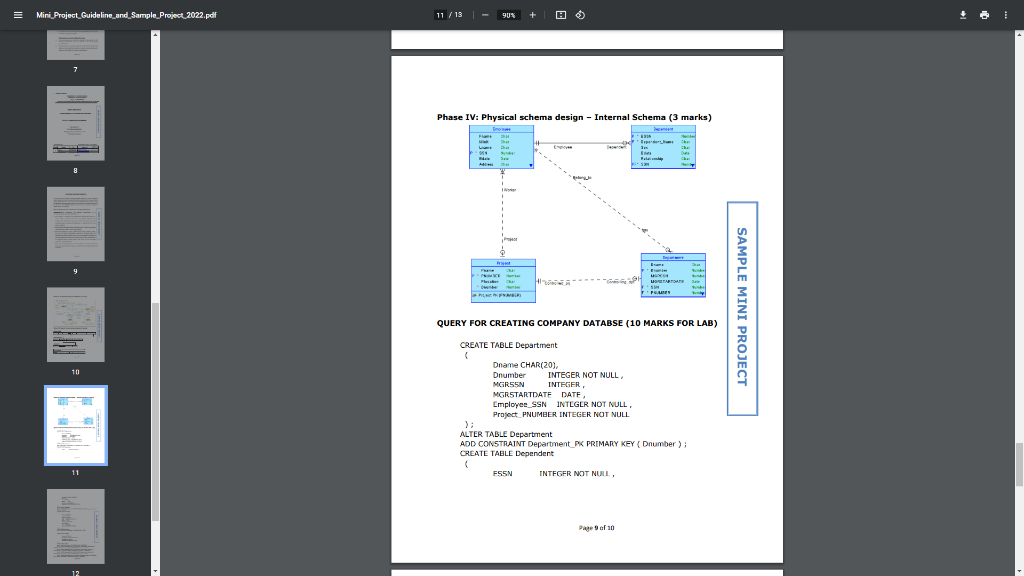Click the Employee_SSN INTEGER NOT NULL line
This screenshot has height=576, width=1024.
[562, 404]
